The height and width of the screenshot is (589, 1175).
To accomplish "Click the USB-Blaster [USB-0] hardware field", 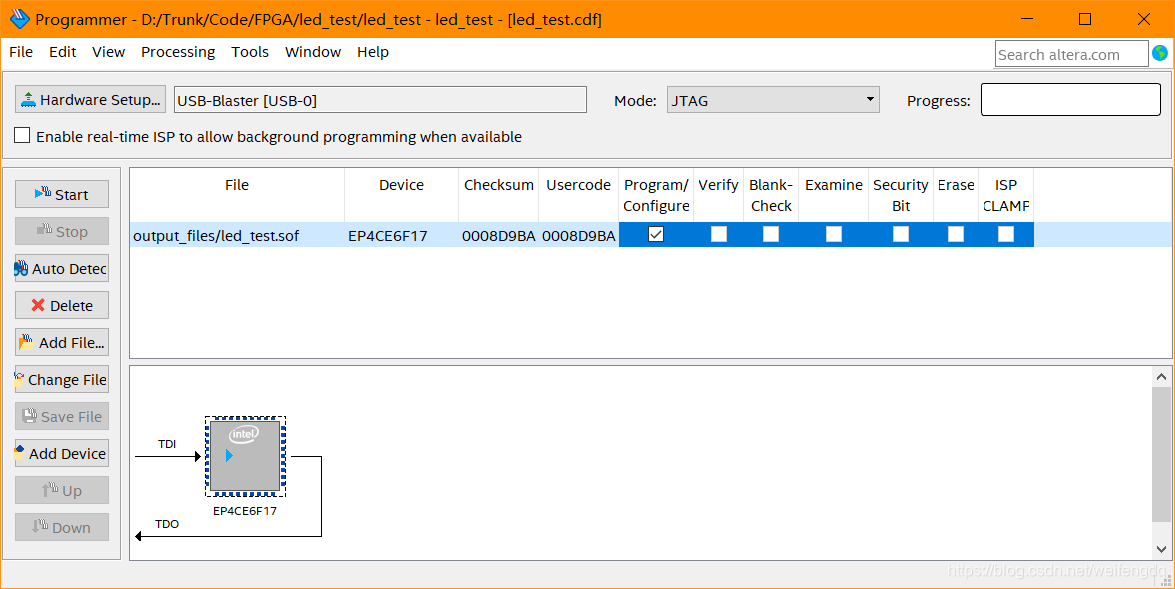I will click(381, 100).
